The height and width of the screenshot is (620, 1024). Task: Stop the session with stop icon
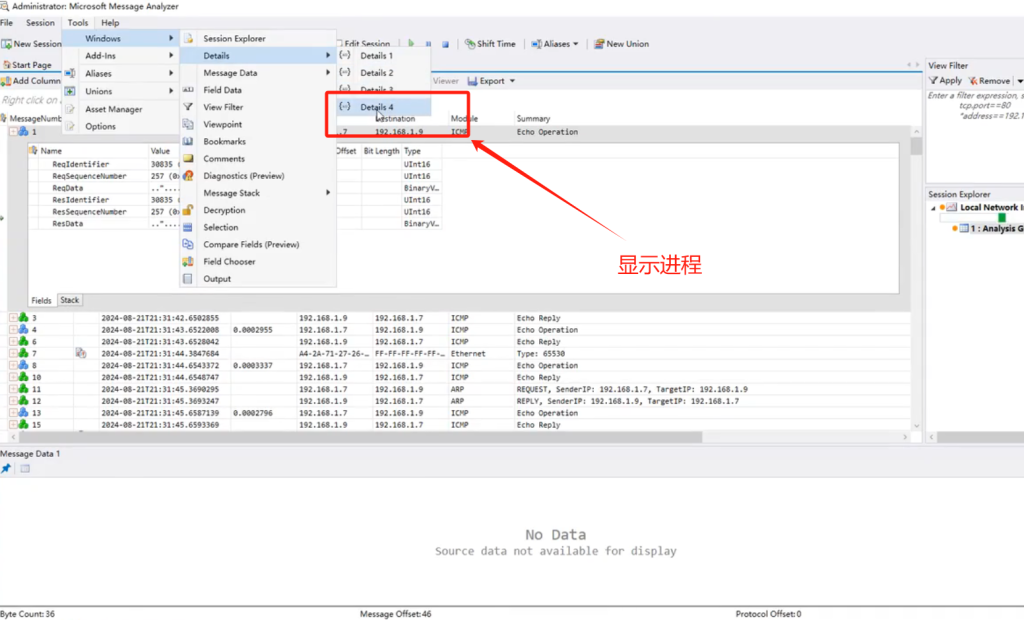click(445, 44)
